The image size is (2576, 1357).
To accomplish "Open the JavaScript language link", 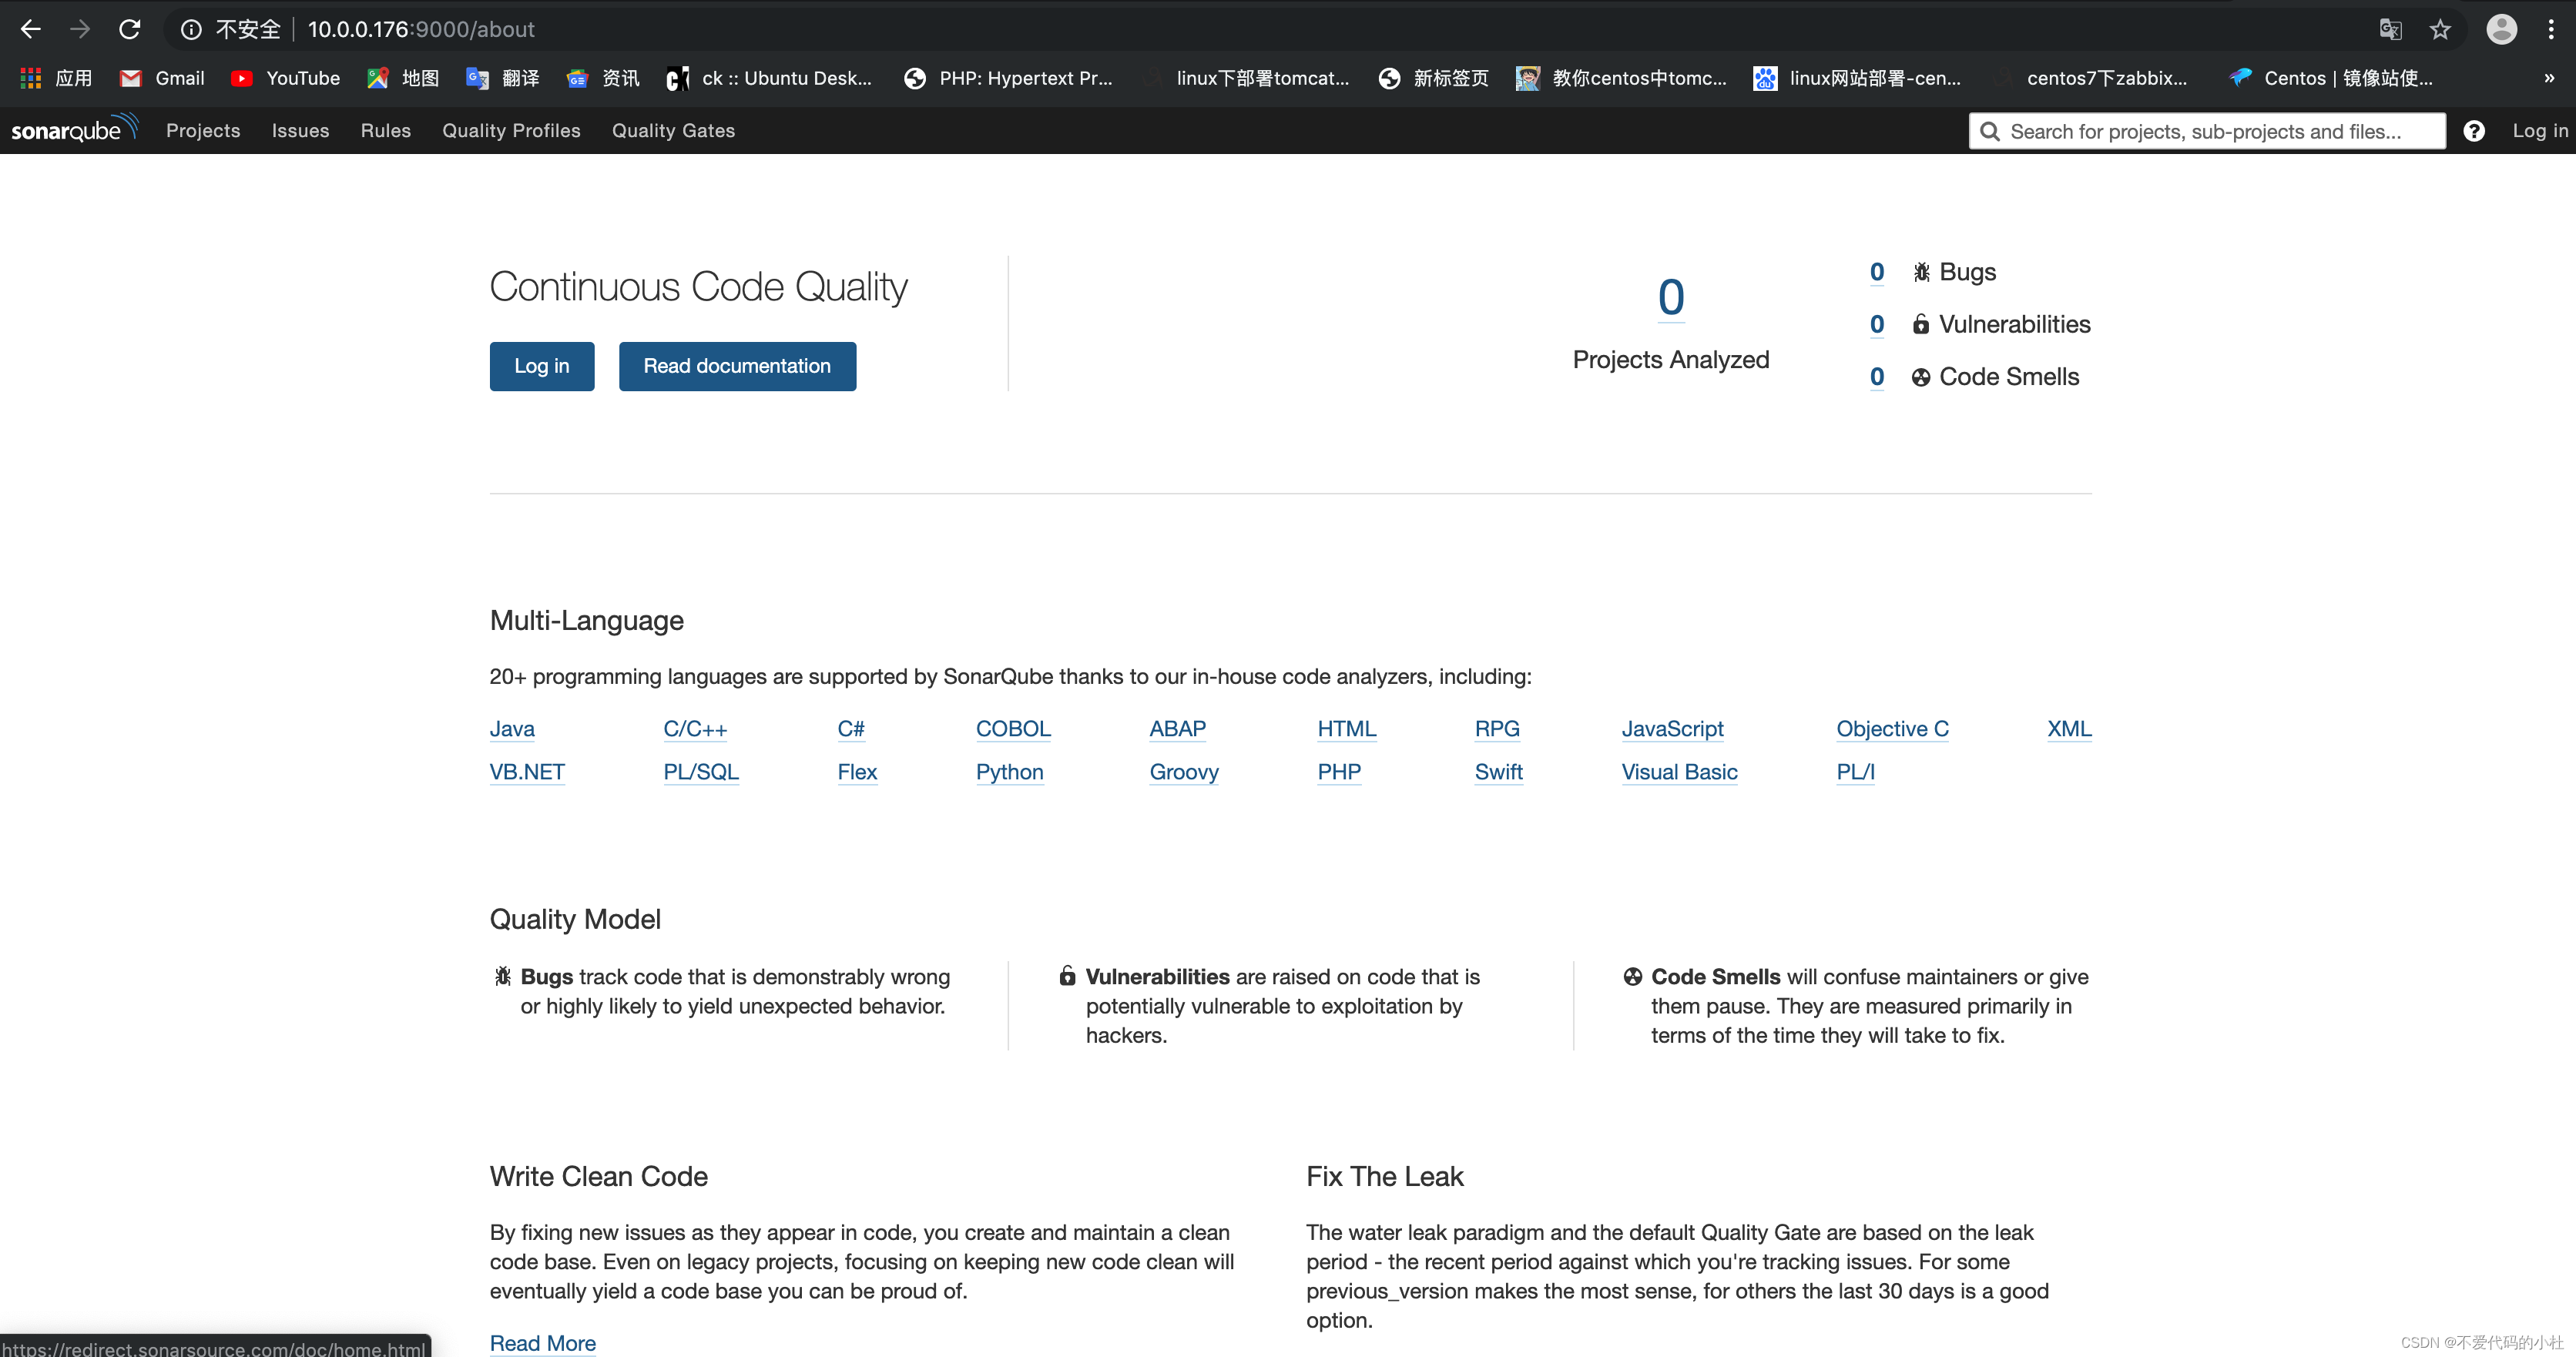I will coord(1673,729).
